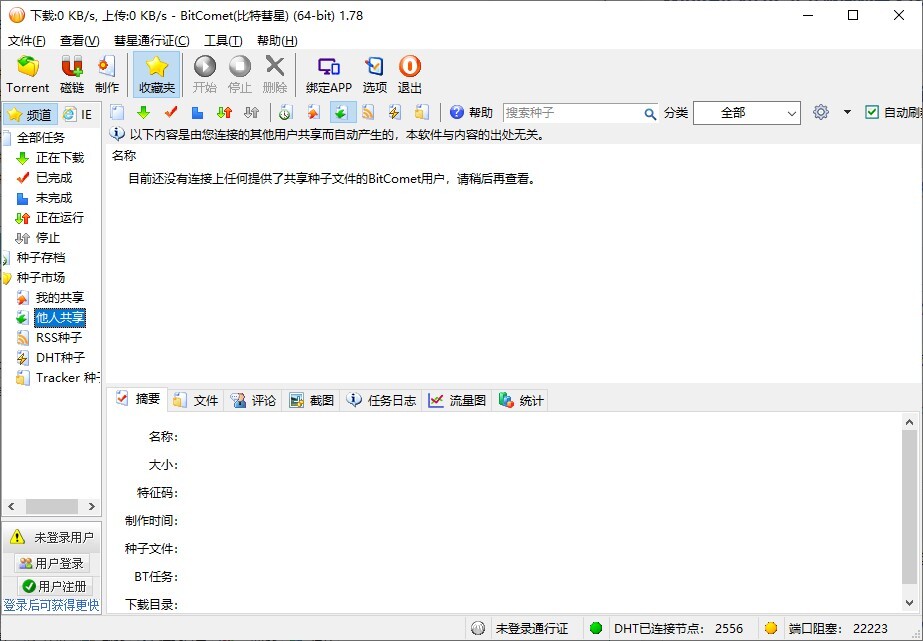Click the 磁链 magnet link button

tap(72, 75)
